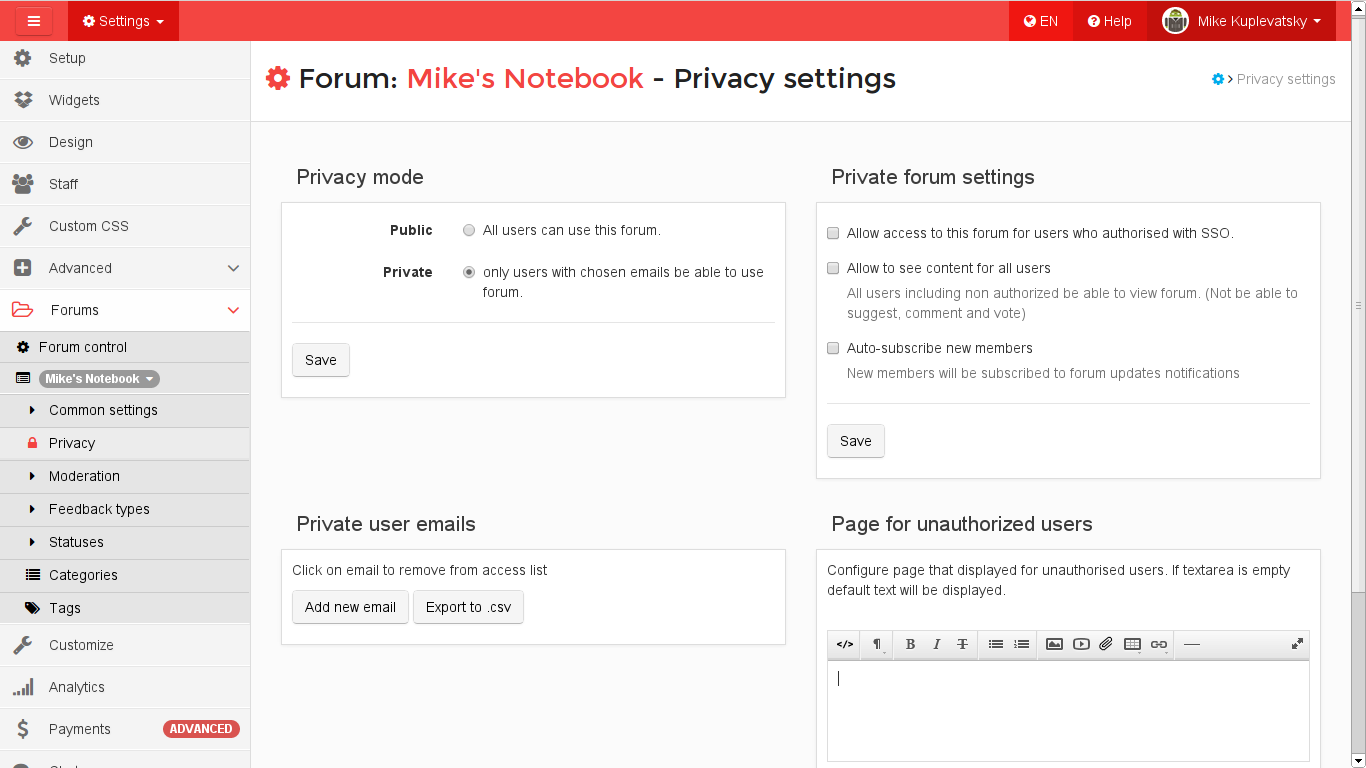The width and height of the screenshot is (1366, 768).
Task: Click Add new email button
Action: pyautogui.click(x=350, y=607)
